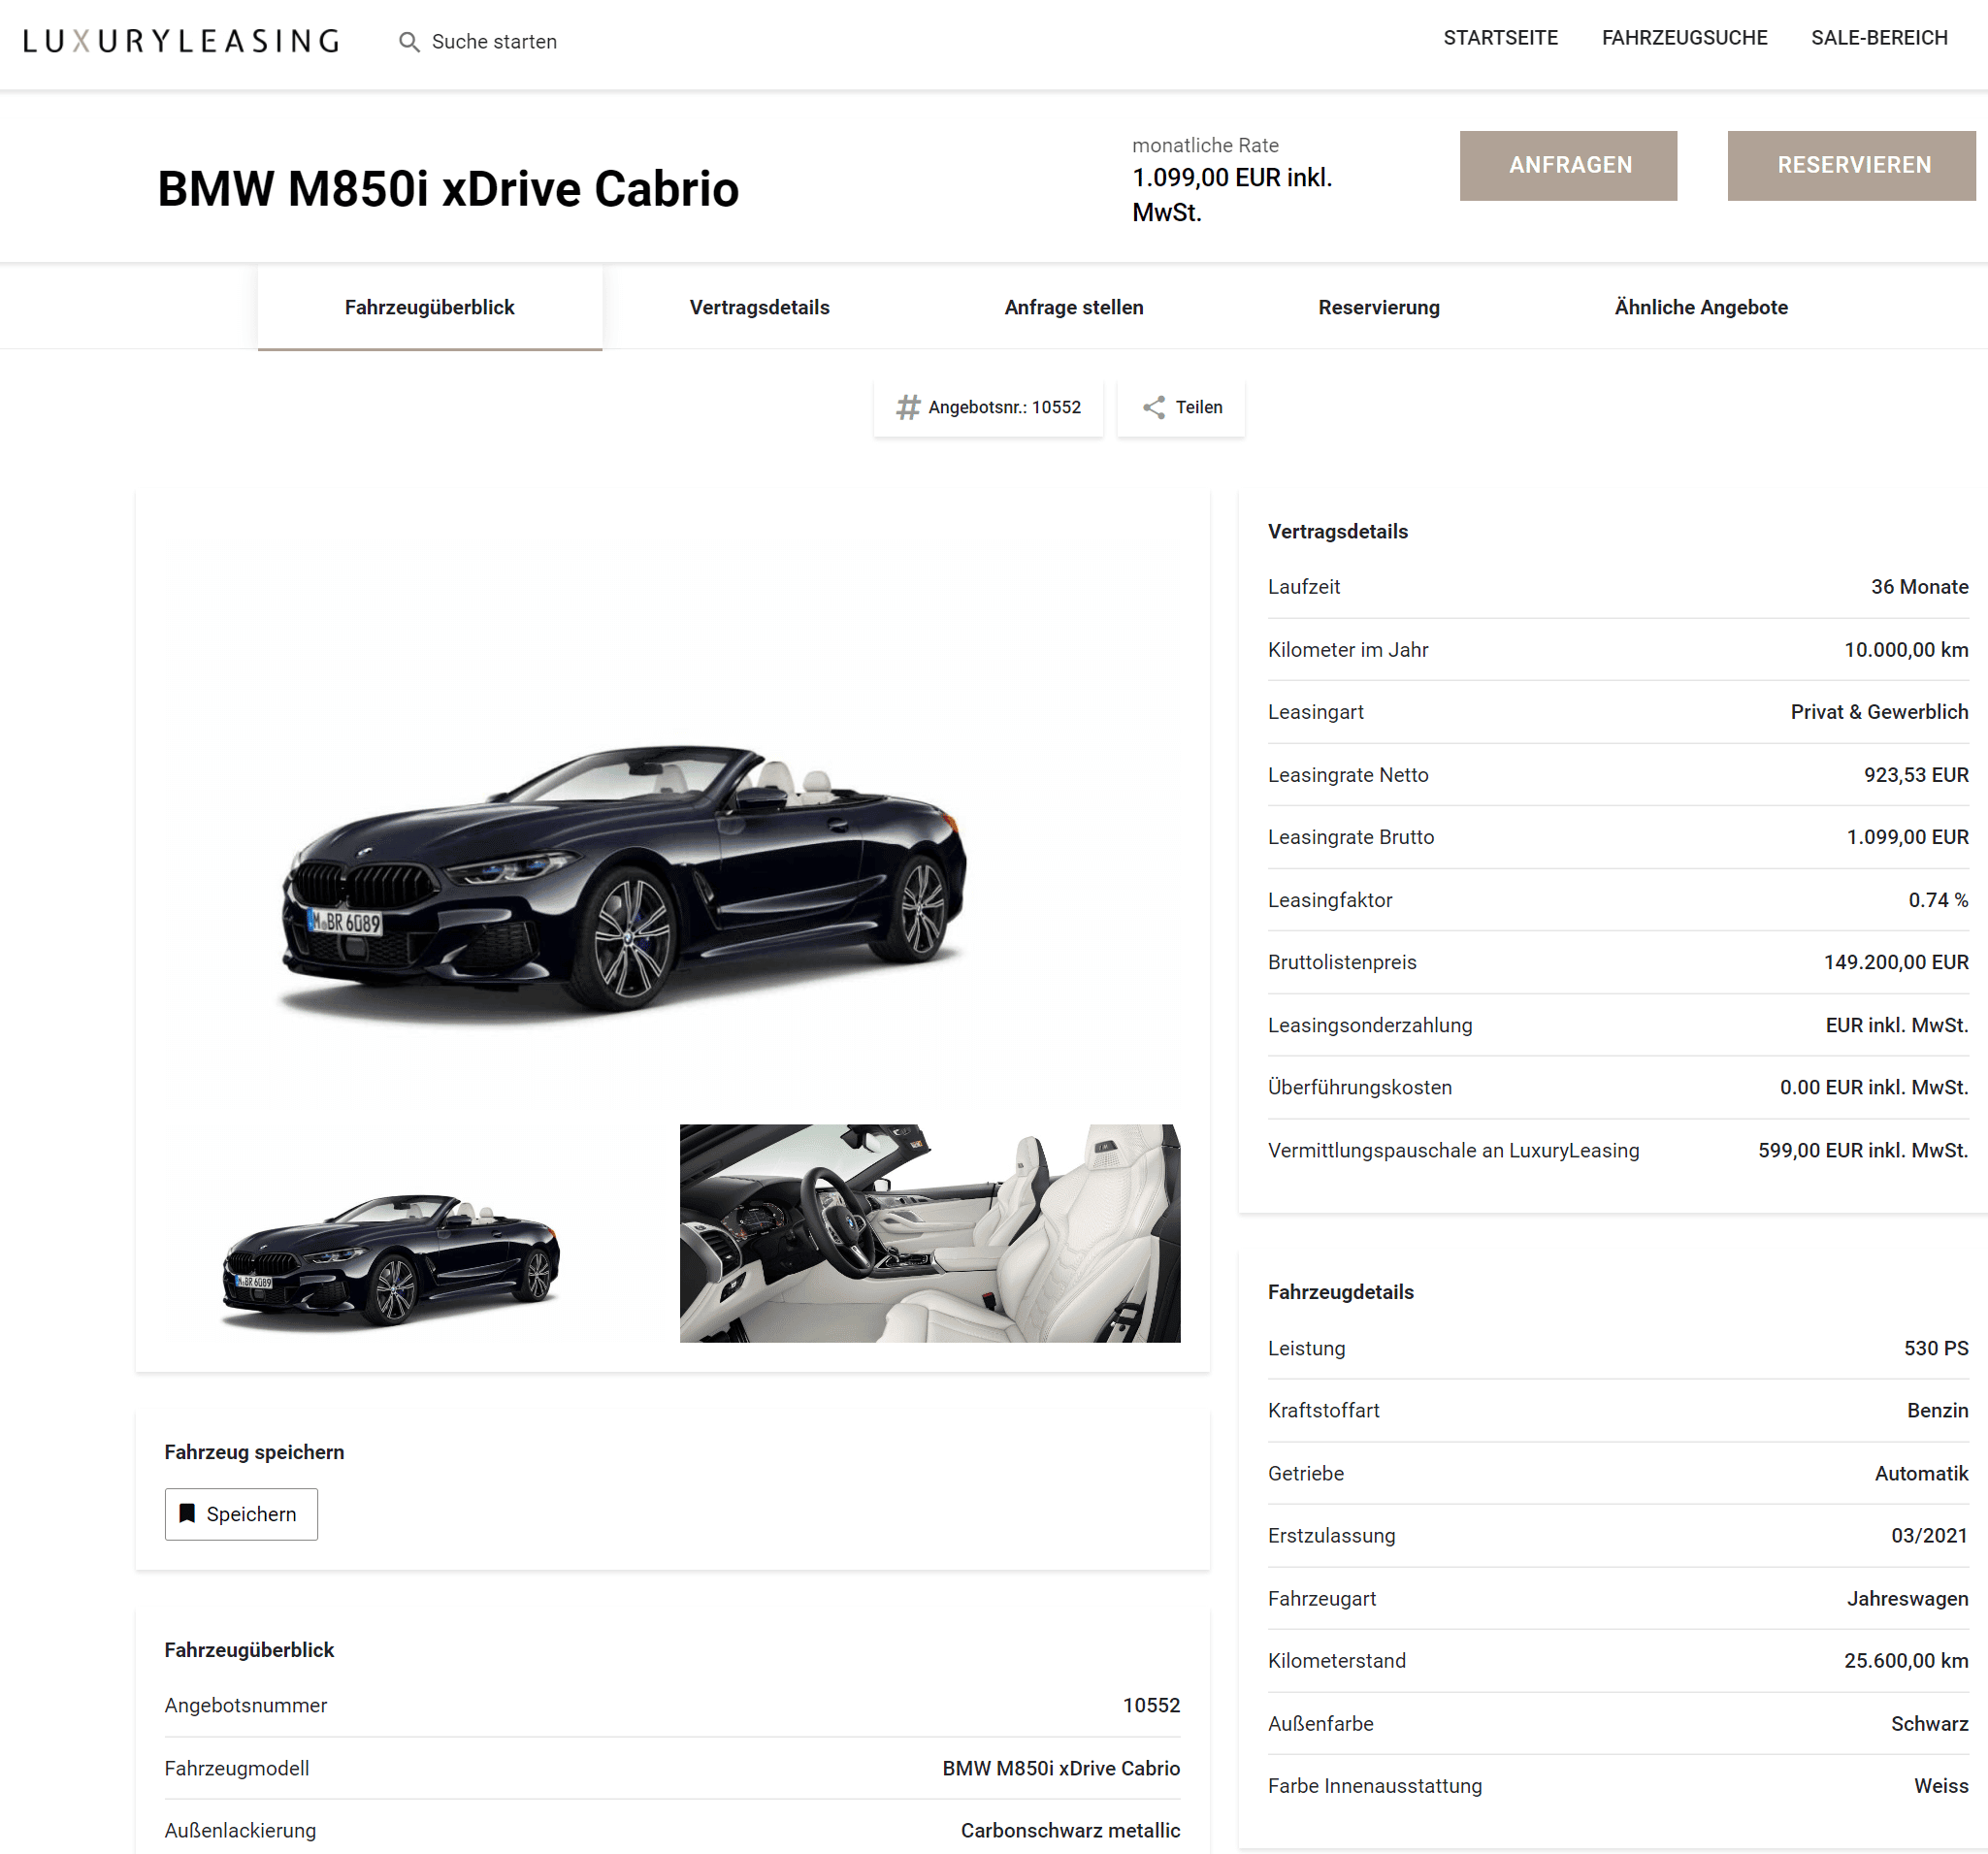Click the 'Vermittlungspauschale an LuxuryLeasing' label
The image size is (1988, 1854).
(x=1453, y=1150)
